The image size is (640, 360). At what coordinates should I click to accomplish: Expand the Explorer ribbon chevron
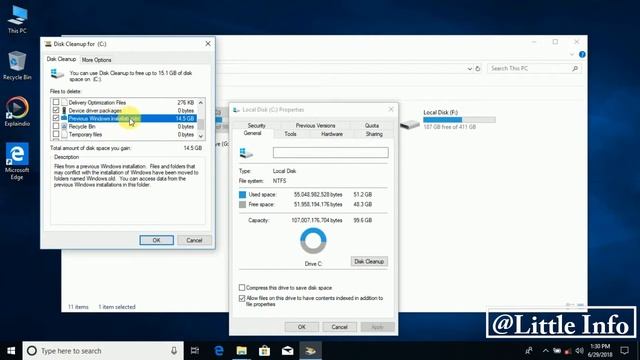572,54
